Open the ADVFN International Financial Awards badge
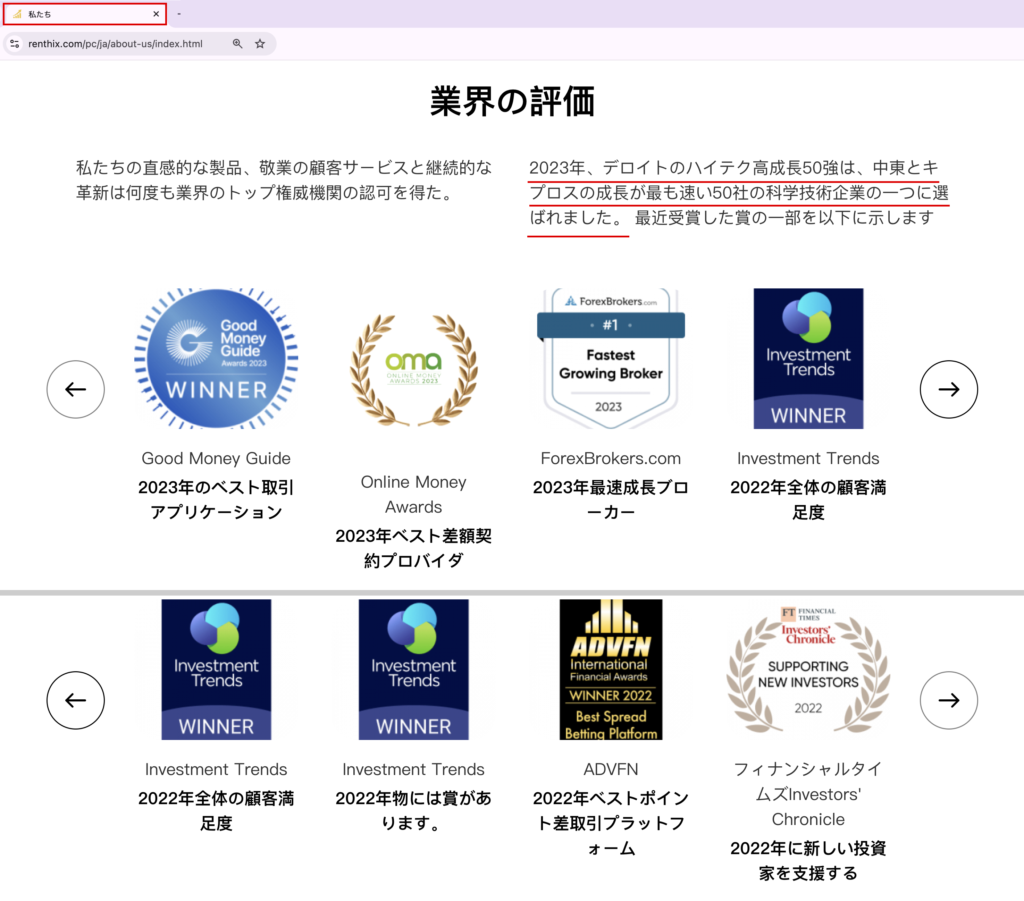Image resolution: width=1024 pixels, height=901 pixels. click(x=611, y=669)
